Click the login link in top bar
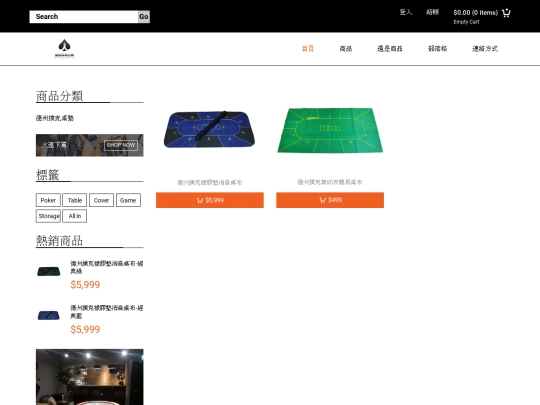This screenshot has height=405, width=540. [x=406, y=12]
